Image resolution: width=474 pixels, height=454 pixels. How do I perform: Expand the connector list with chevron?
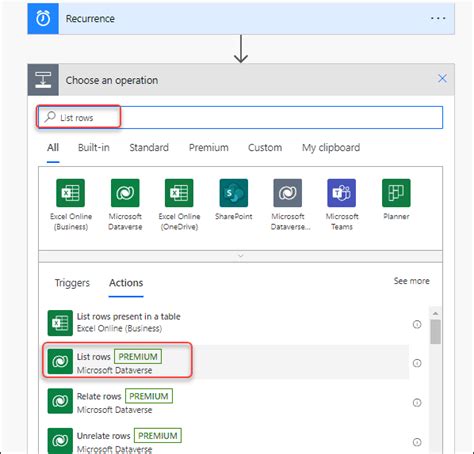(241, 256)
